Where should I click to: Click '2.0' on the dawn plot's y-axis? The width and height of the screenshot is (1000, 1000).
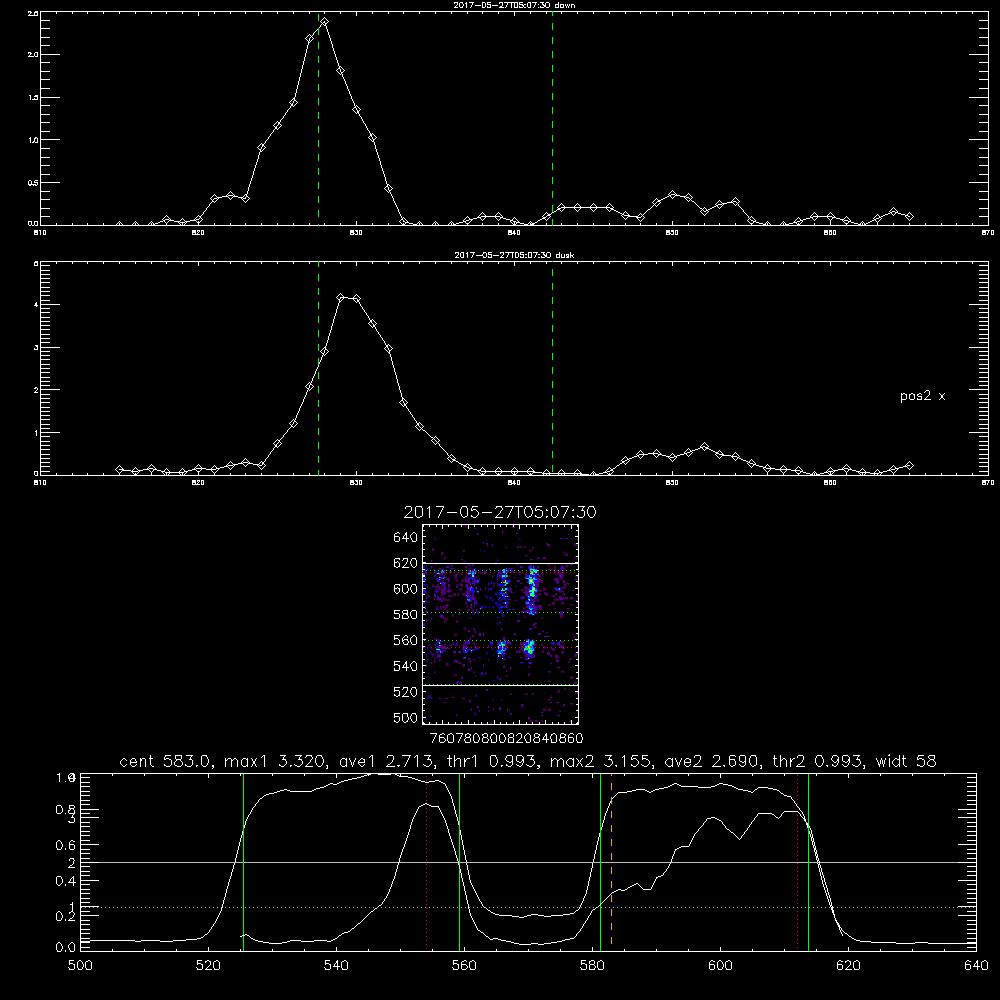pos(34,55)
